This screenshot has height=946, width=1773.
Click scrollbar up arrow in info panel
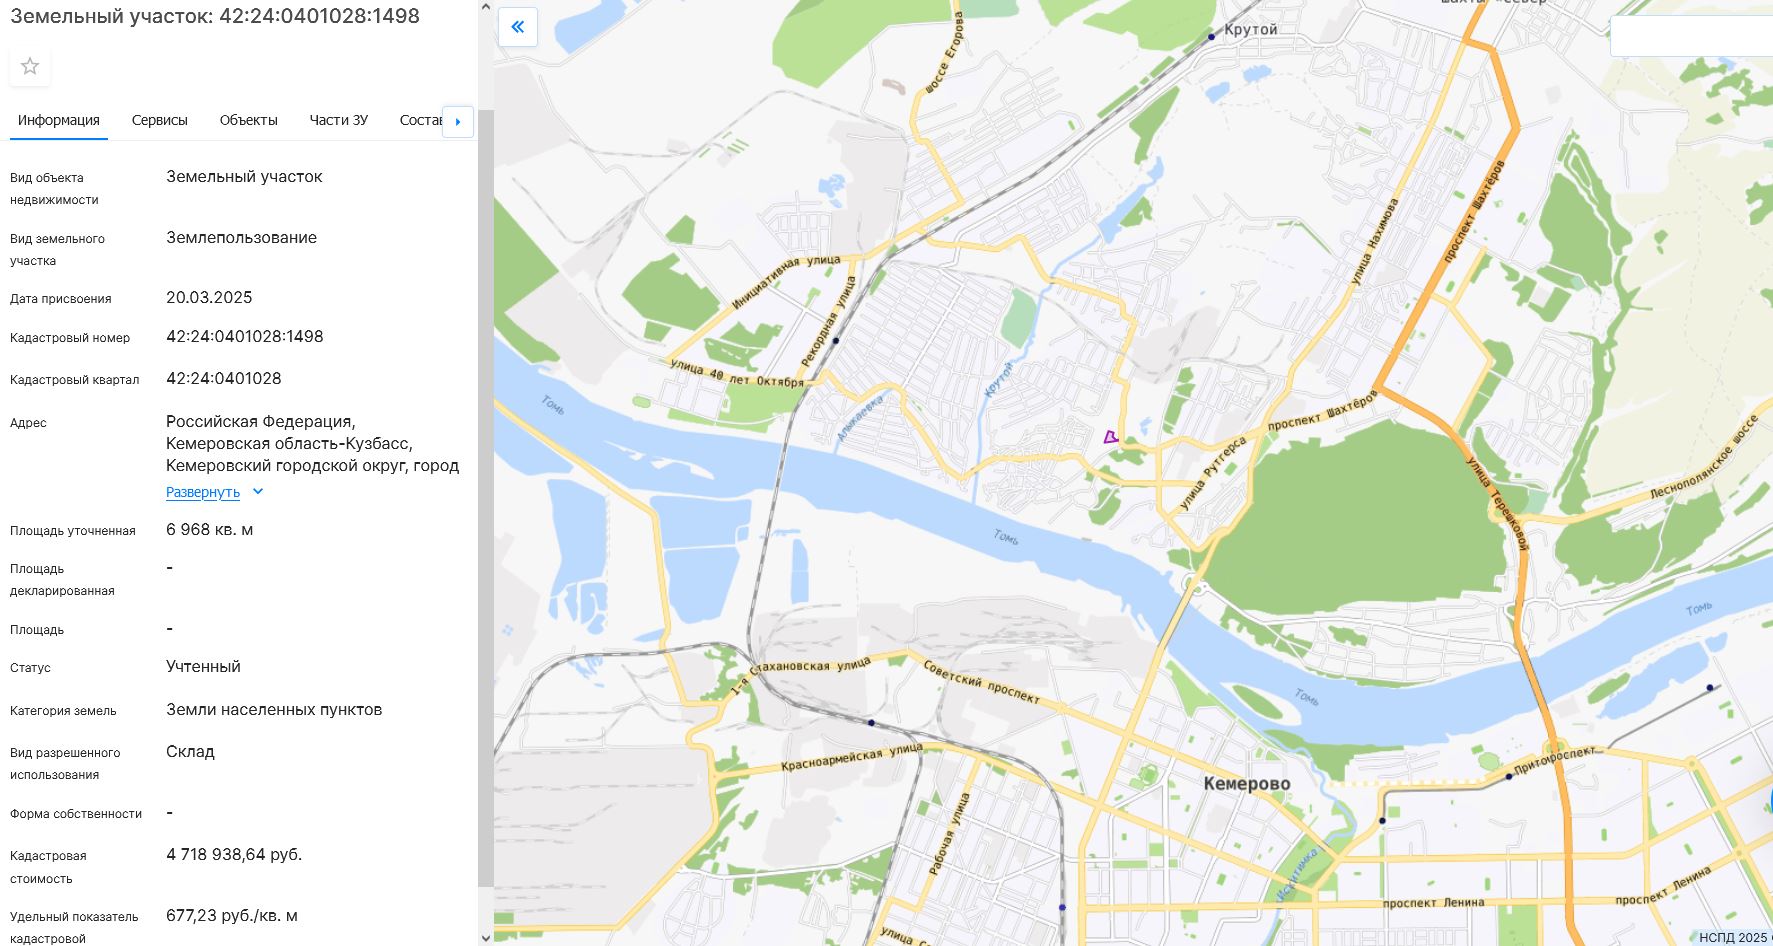tap(485, 7)
